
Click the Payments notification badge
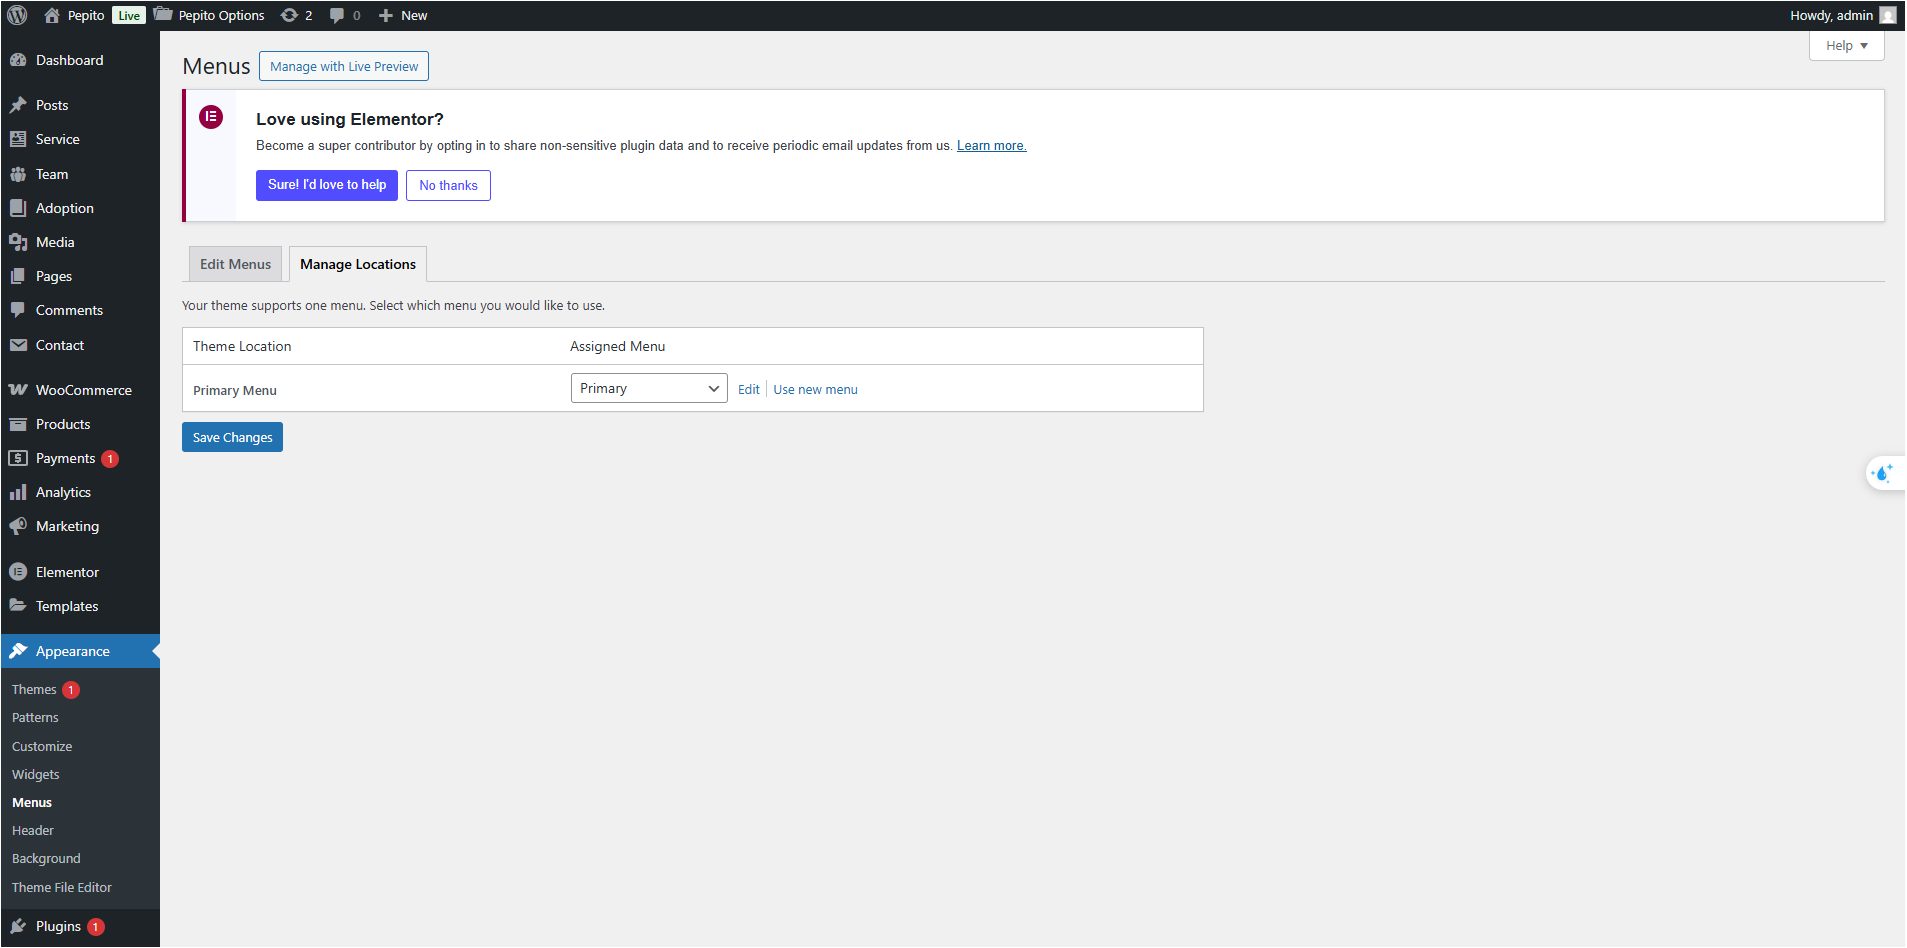pos(110,459)
